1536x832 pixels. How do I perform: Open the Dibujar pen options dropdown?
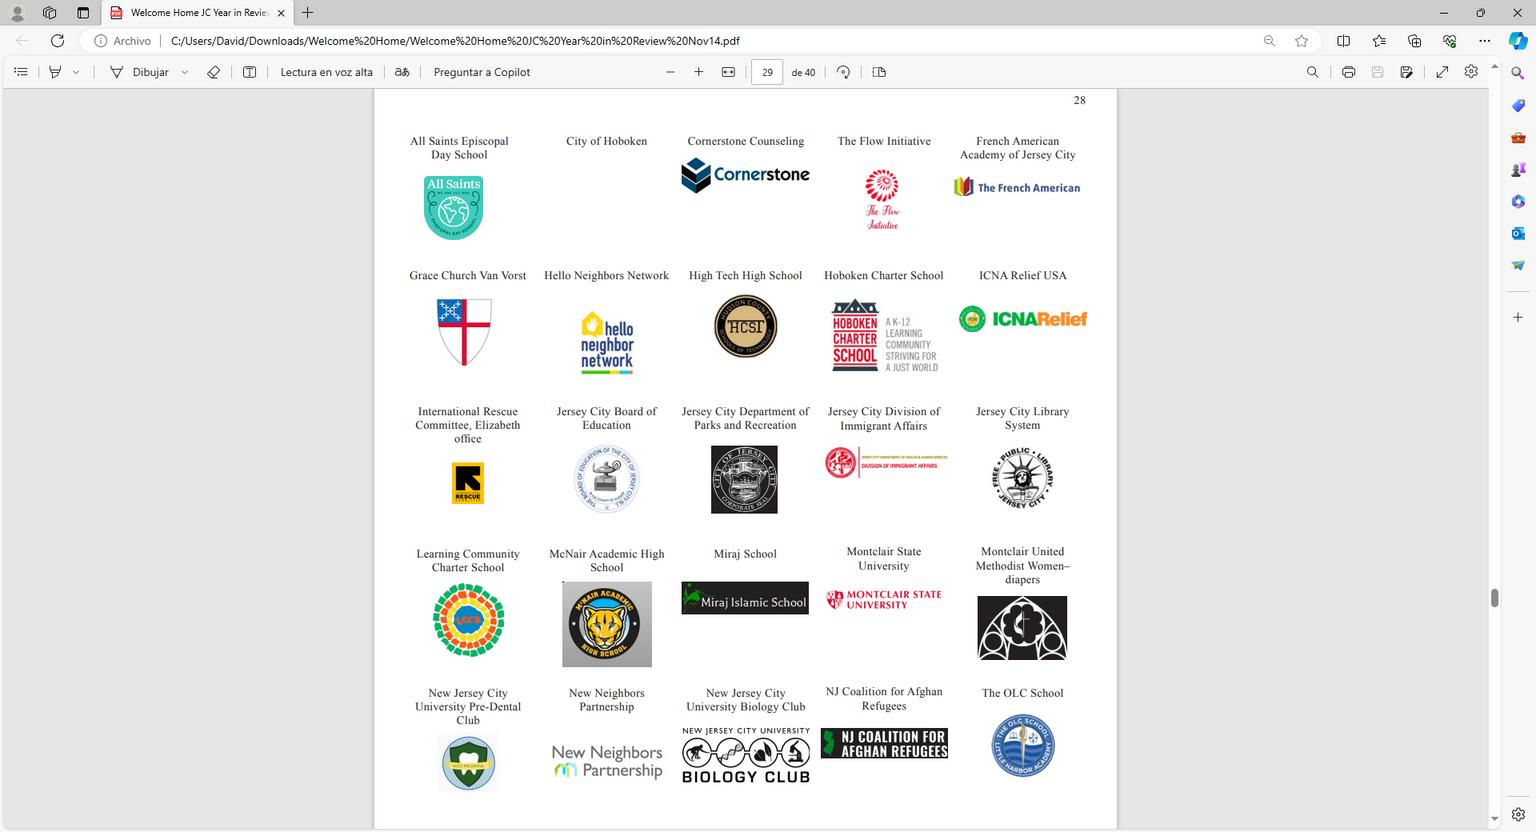point(185,72)
